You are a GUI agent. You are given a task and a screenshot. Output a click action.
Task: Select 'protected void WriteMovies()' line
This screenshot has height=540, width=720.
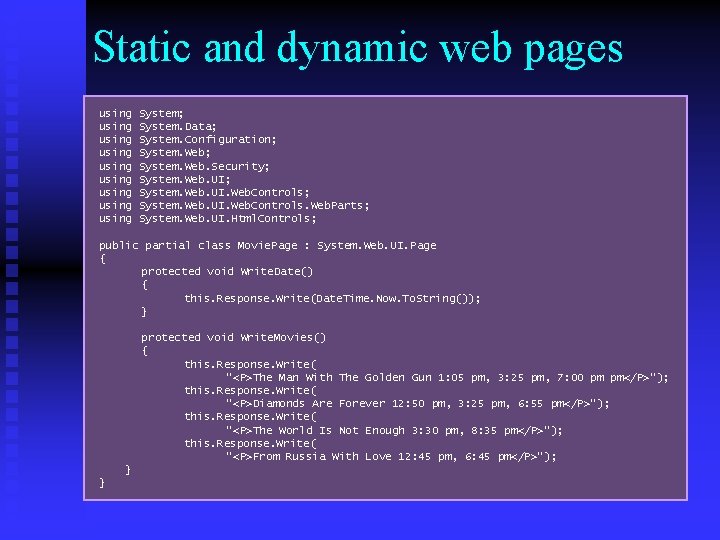233,338
